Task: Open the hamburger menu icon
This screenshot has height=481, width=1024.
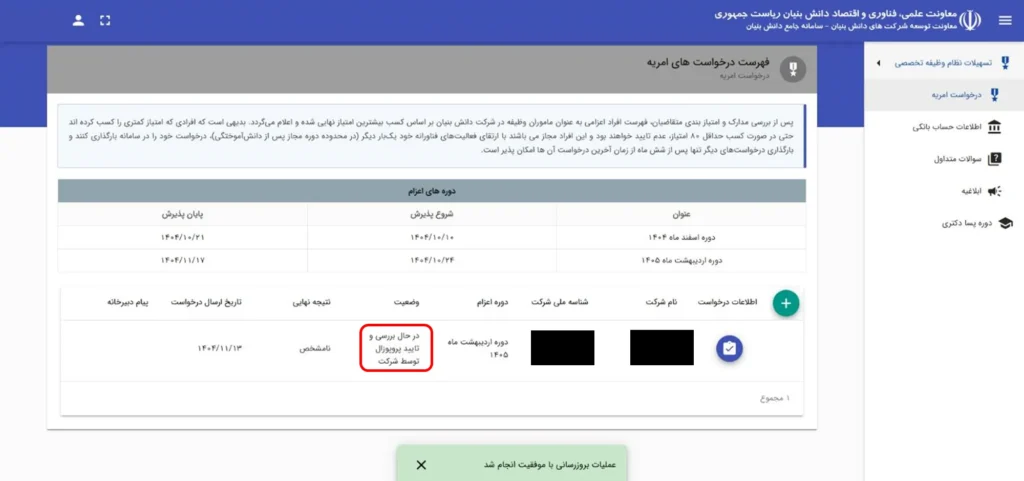Action: (1005, 20)
